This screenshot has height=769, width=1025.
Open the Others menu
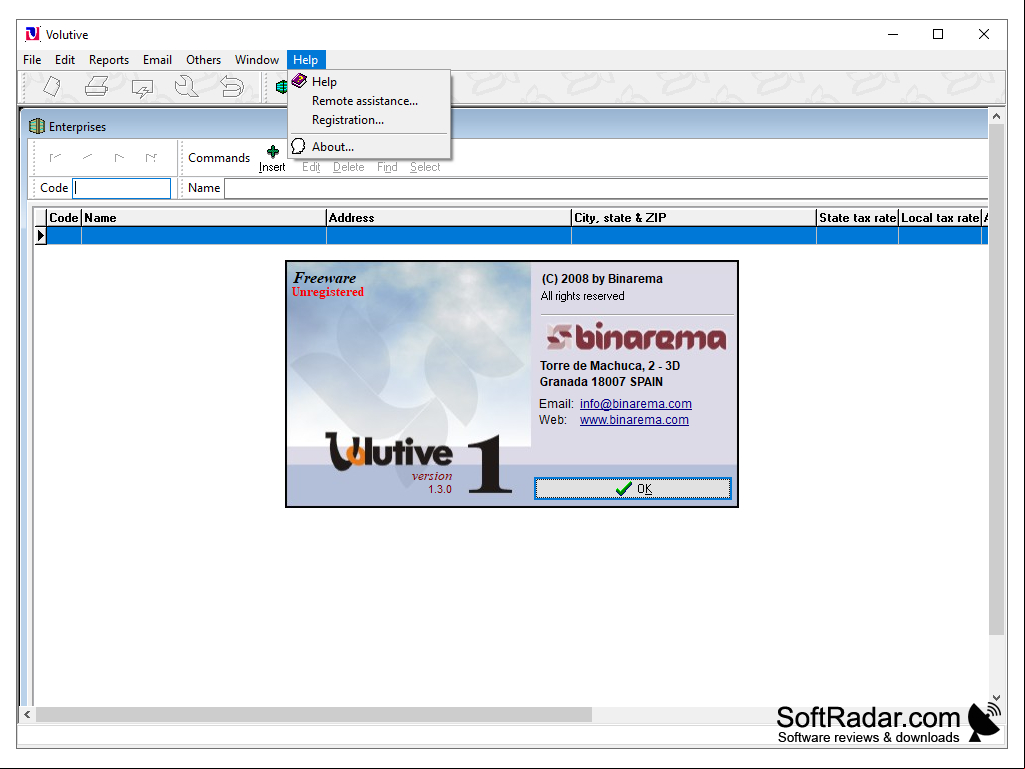coord(203,60)
